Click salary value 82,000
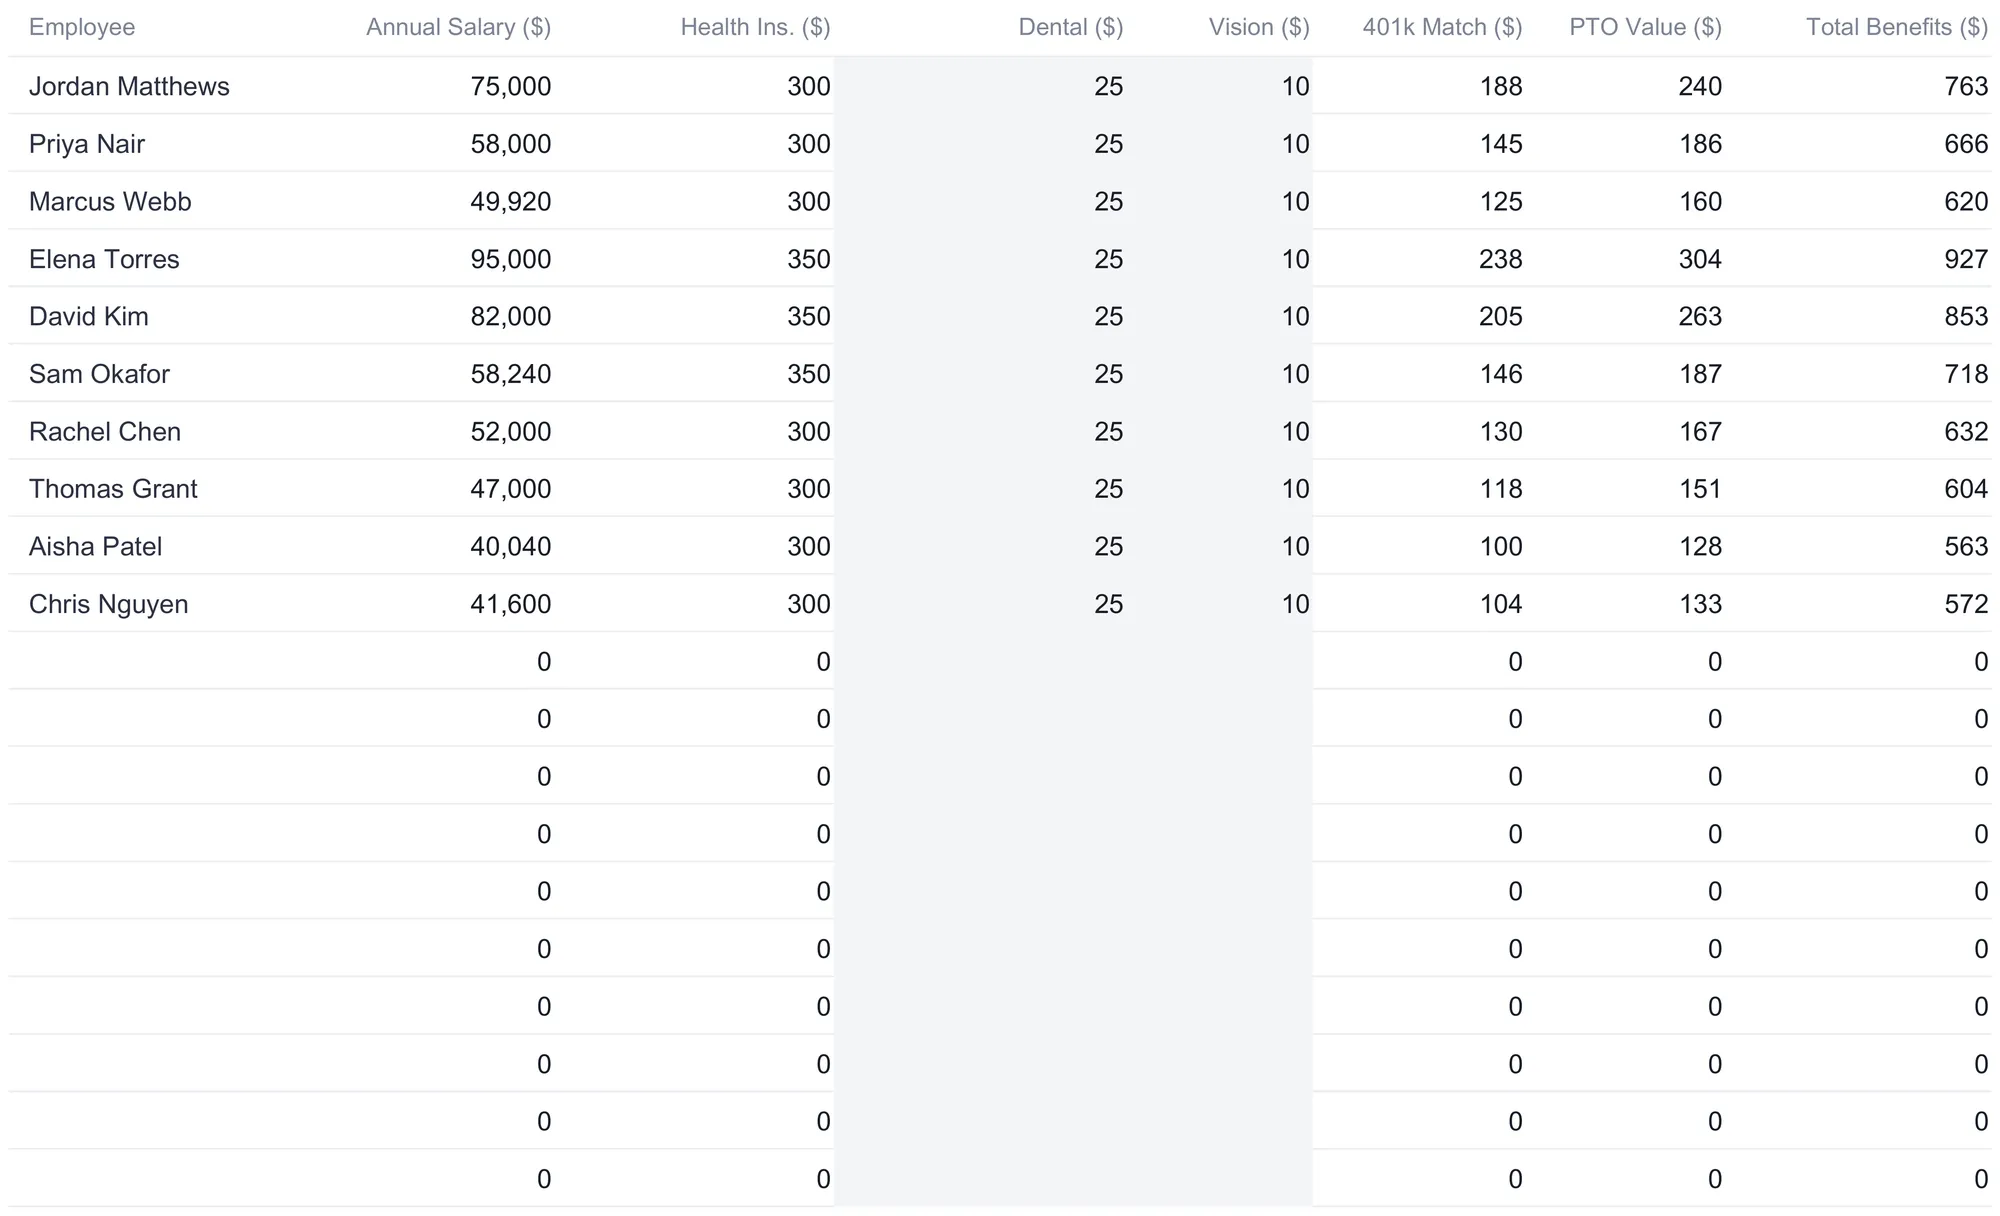 pos(511,316)
